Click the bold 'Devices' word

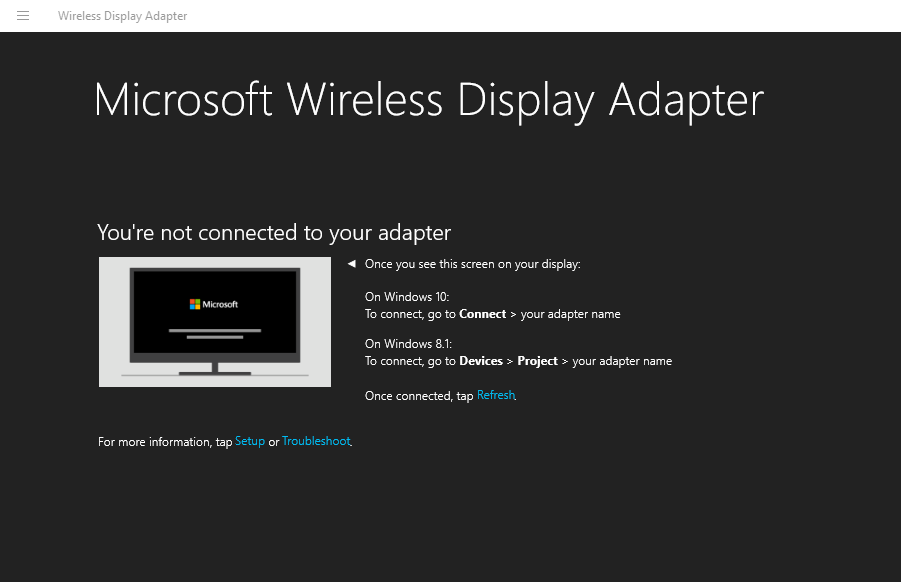coord(481,361)
